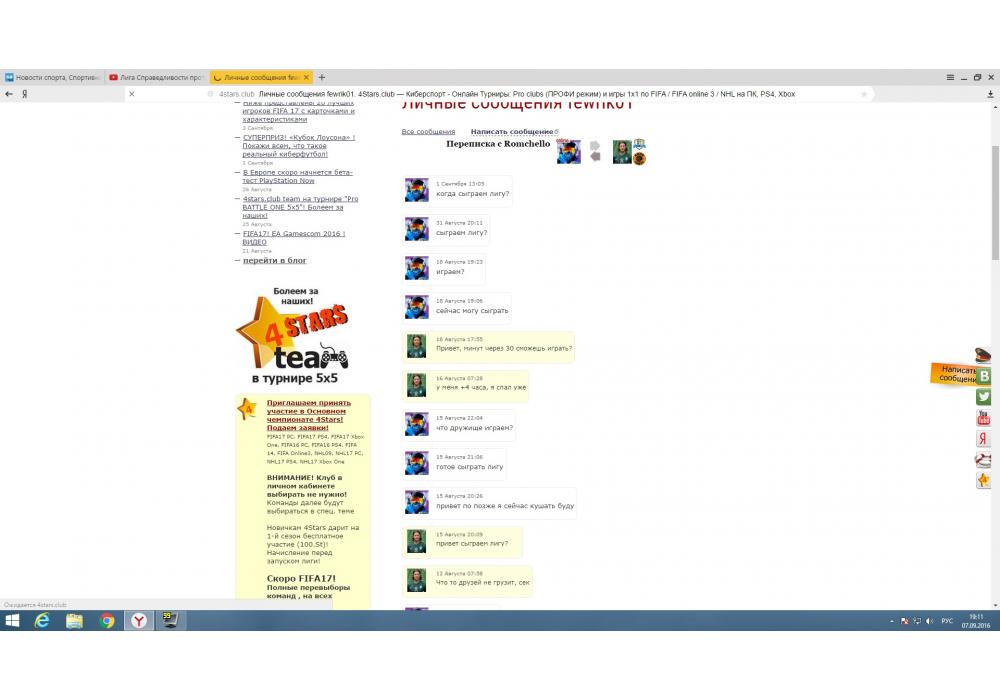Click the red Yandex 'Я' side icon
The image size is (1000, 700).
point(983,438)
